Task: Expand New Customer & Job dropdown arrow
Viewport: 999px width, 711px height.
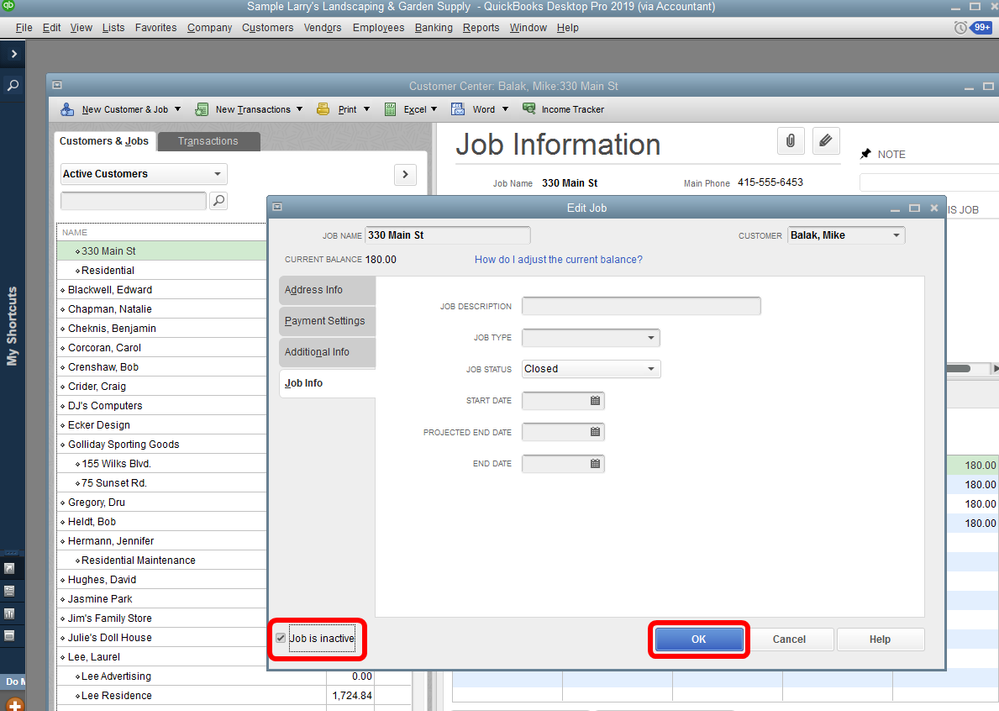Action: pyautogui.click(x=178, y=109)
